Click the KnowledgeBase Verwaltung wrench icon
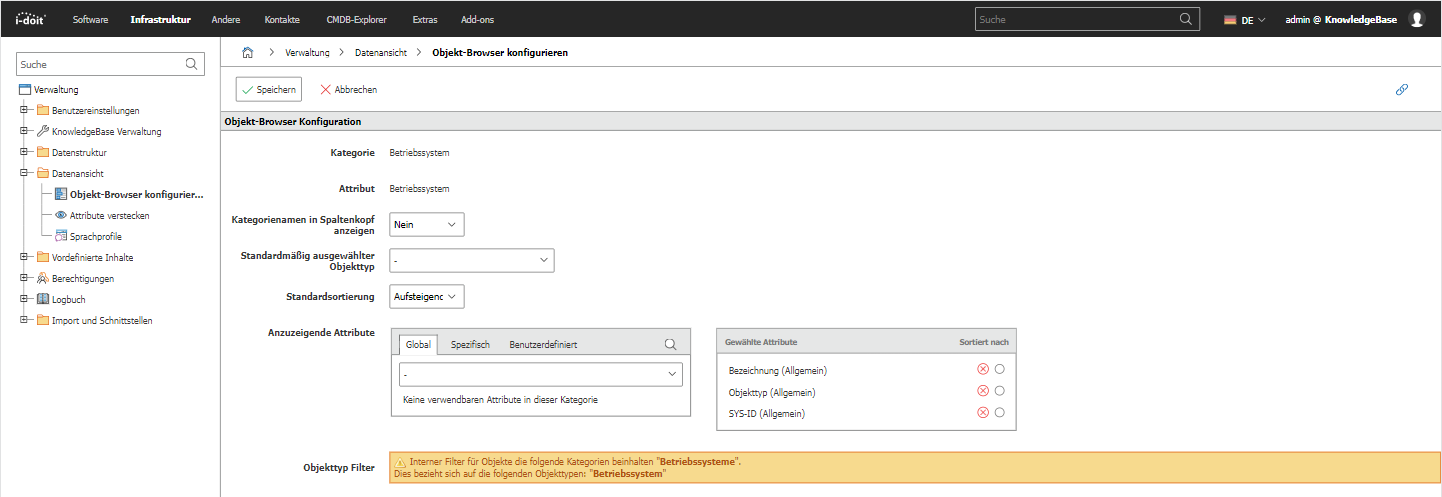Screen dimensions: 1442x497 43,131
